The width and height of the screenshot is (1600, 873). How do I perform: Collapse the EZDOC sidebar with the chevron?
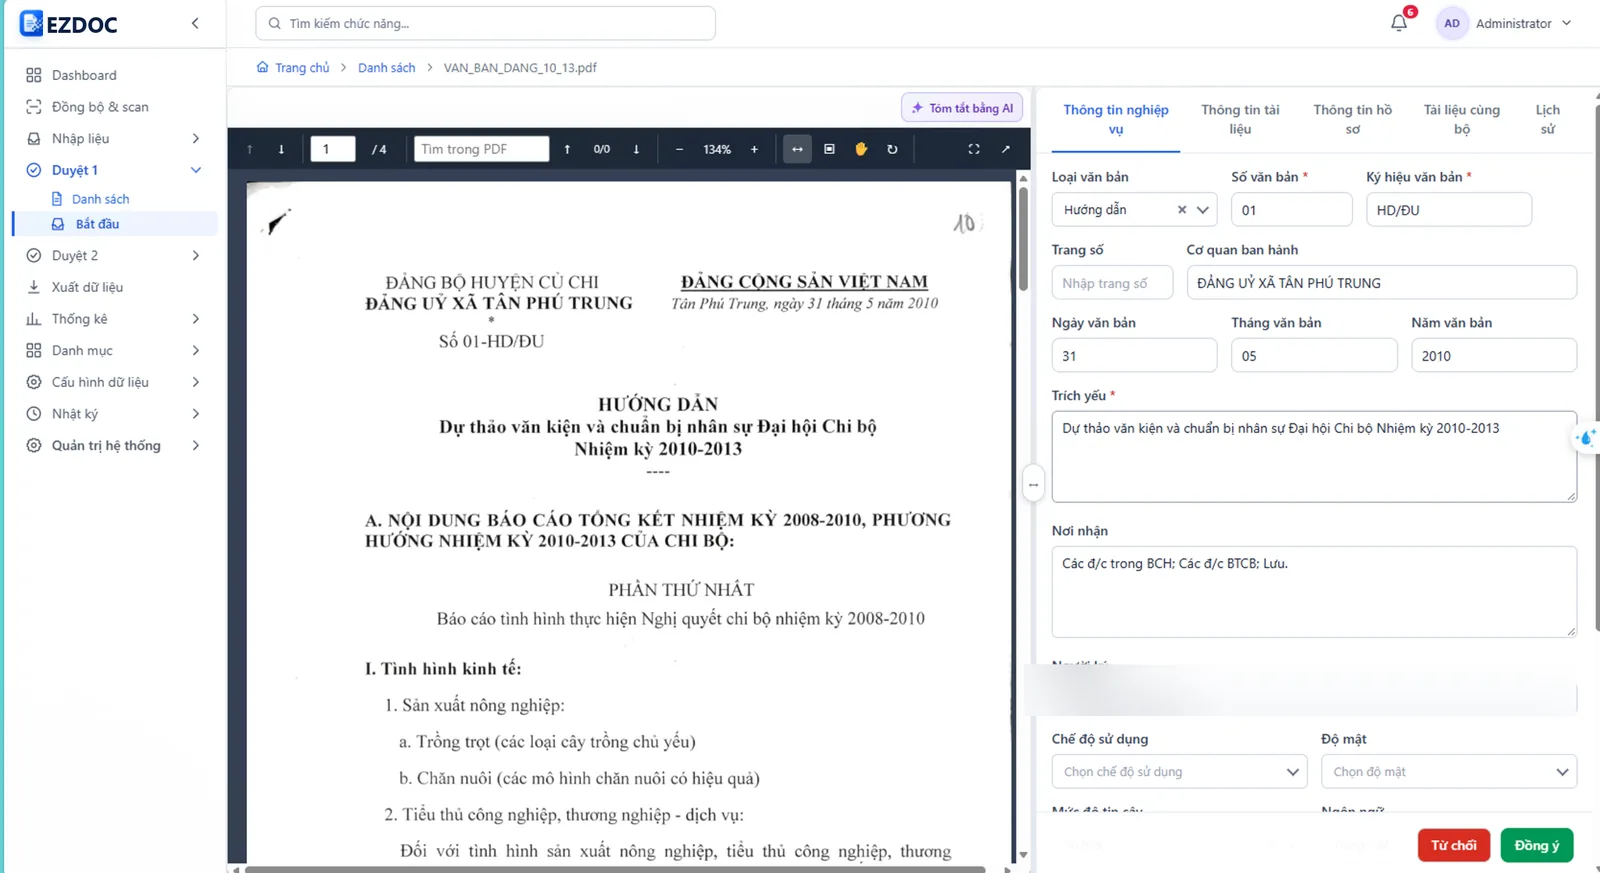(x=195, y=23)
